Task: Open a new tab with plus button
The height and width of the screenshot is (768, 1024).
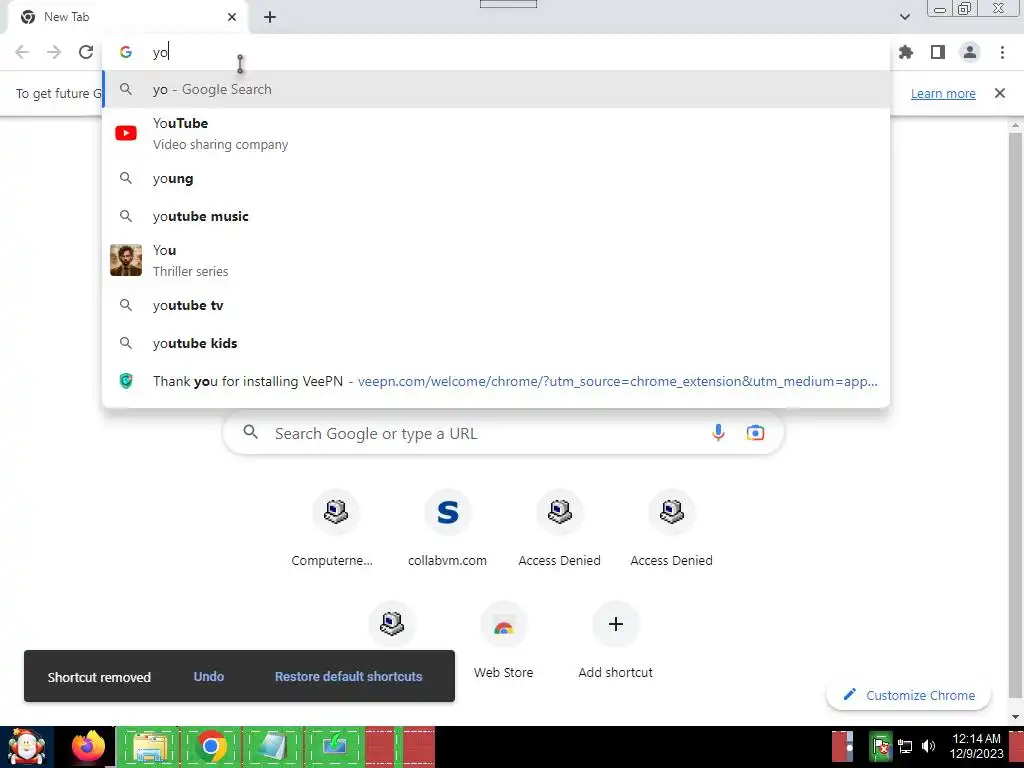Action: pos(270,18)
